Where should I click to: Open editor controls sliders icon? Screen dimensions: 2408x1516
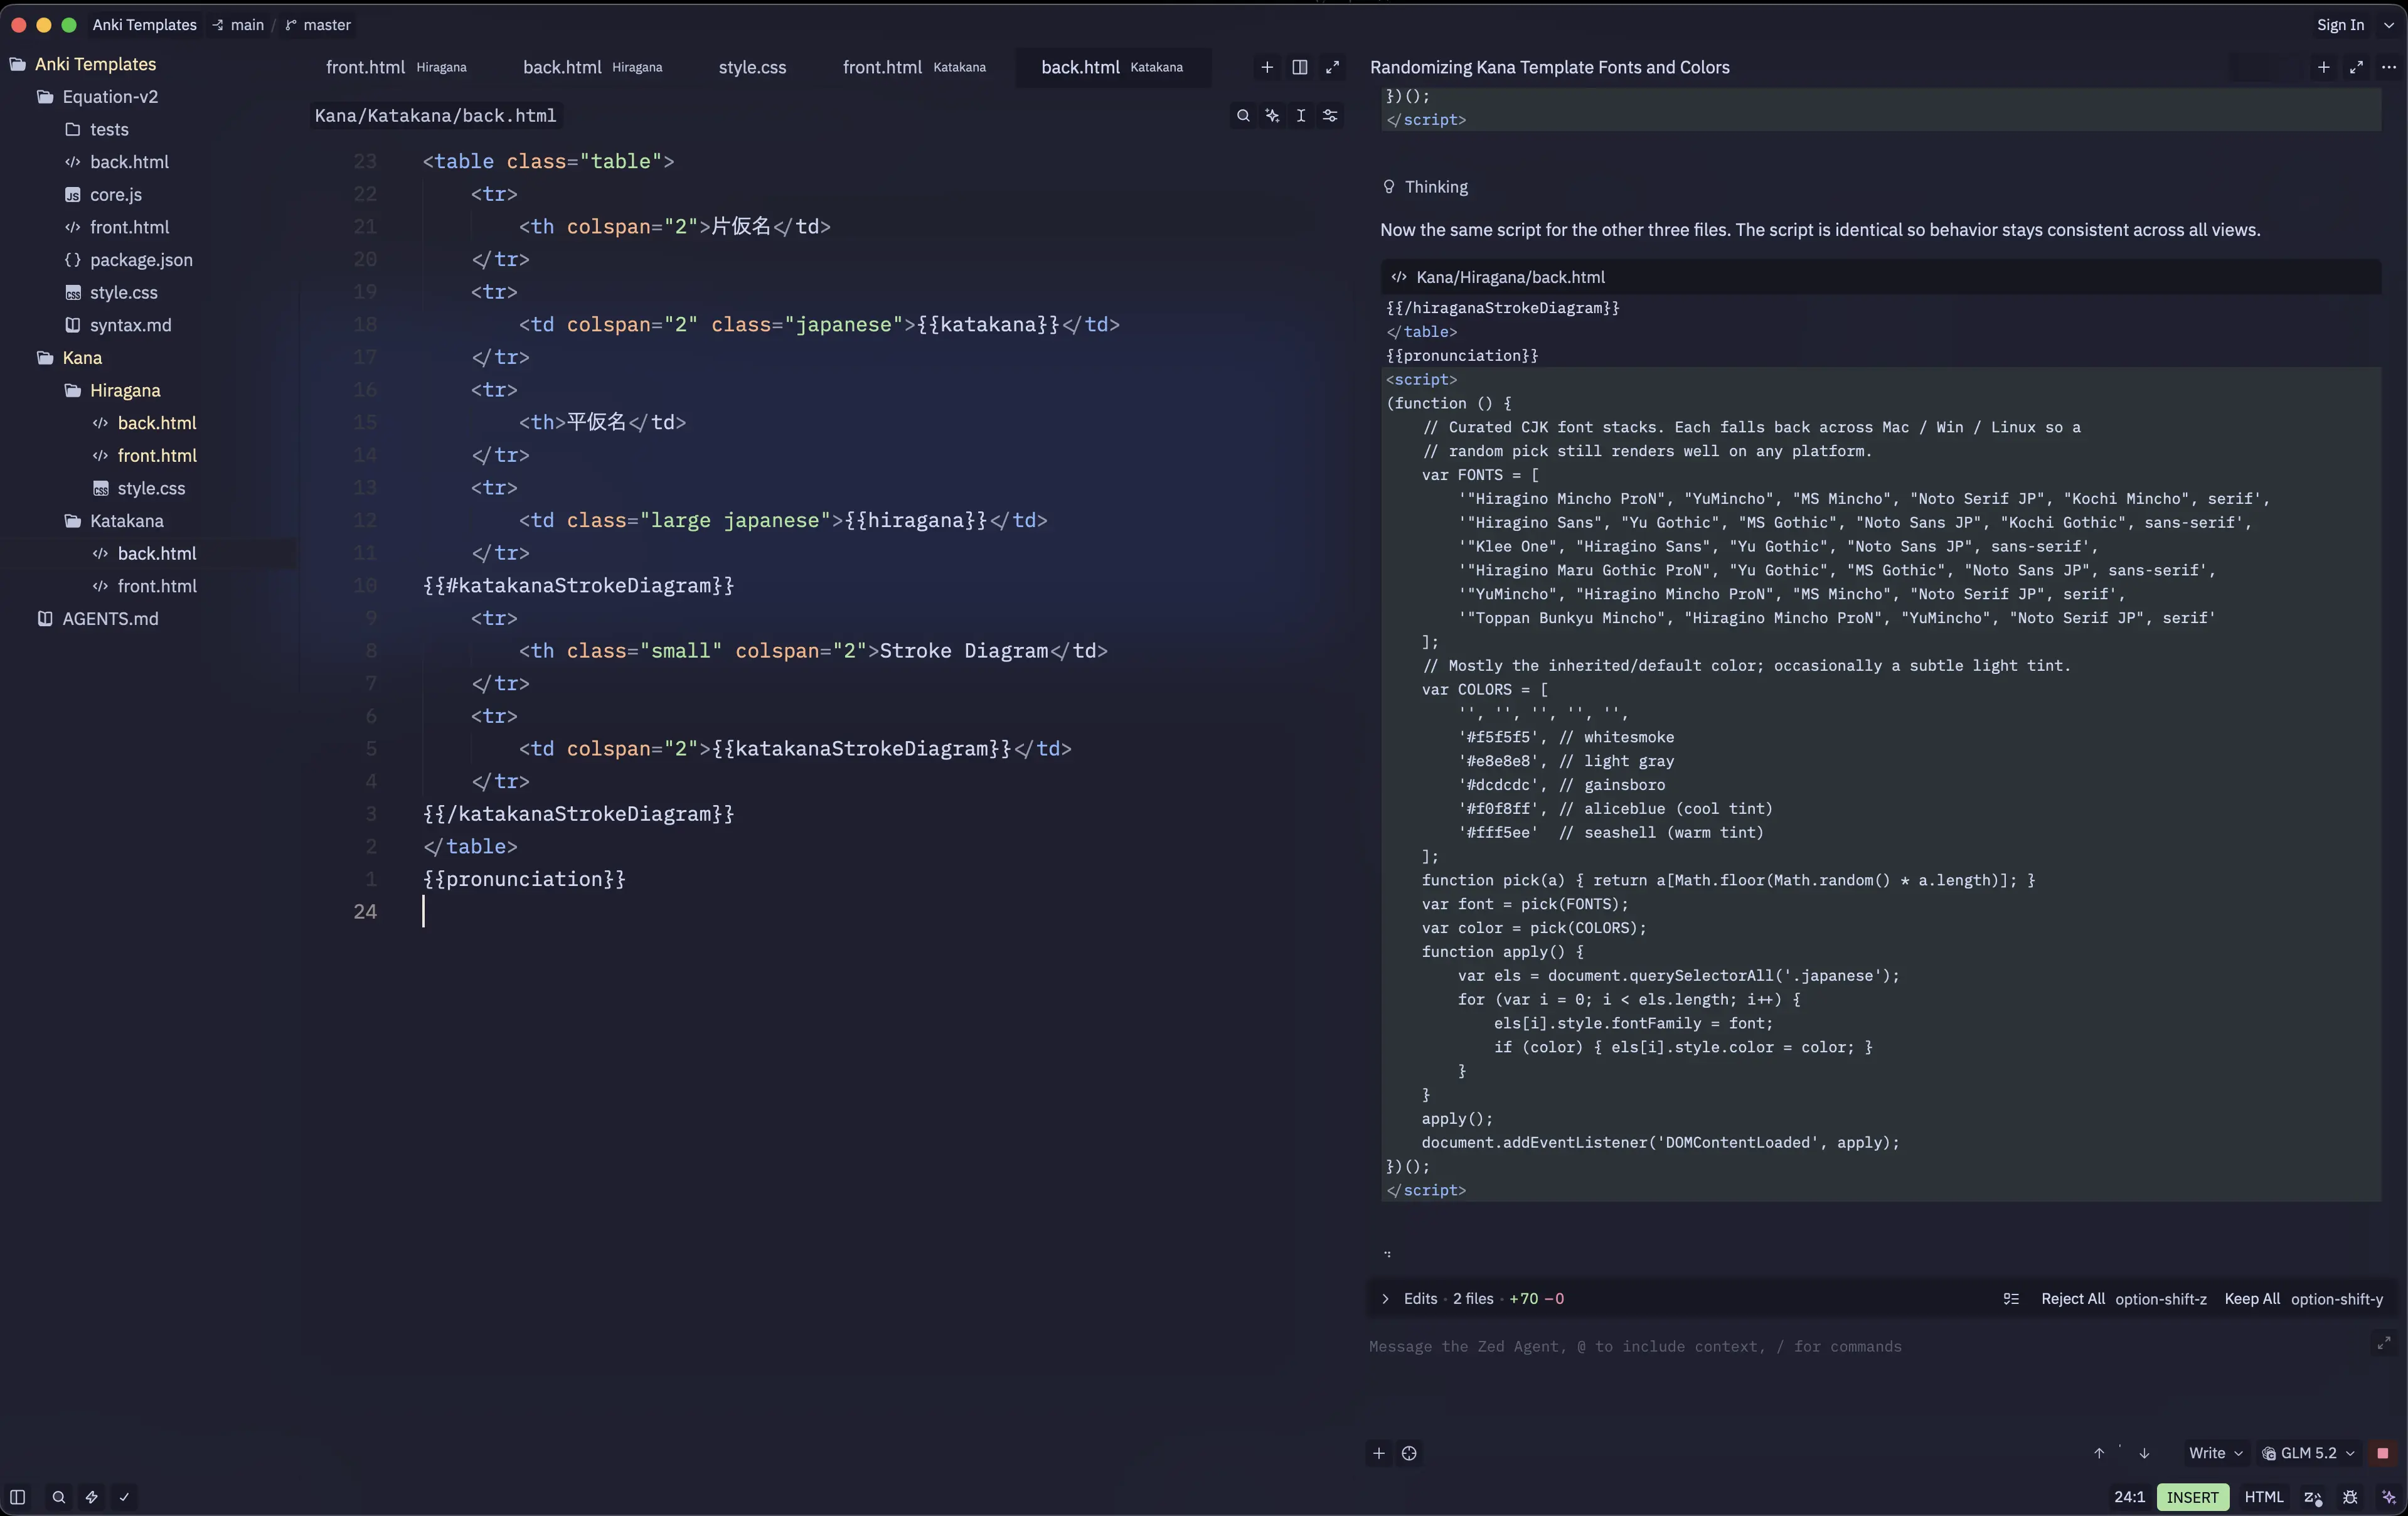coord(1330,116)
